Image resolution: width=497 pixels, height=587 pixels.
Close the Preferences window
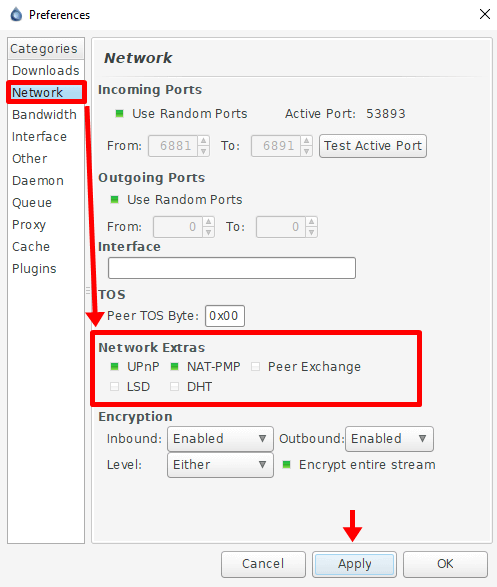[485, 14]
